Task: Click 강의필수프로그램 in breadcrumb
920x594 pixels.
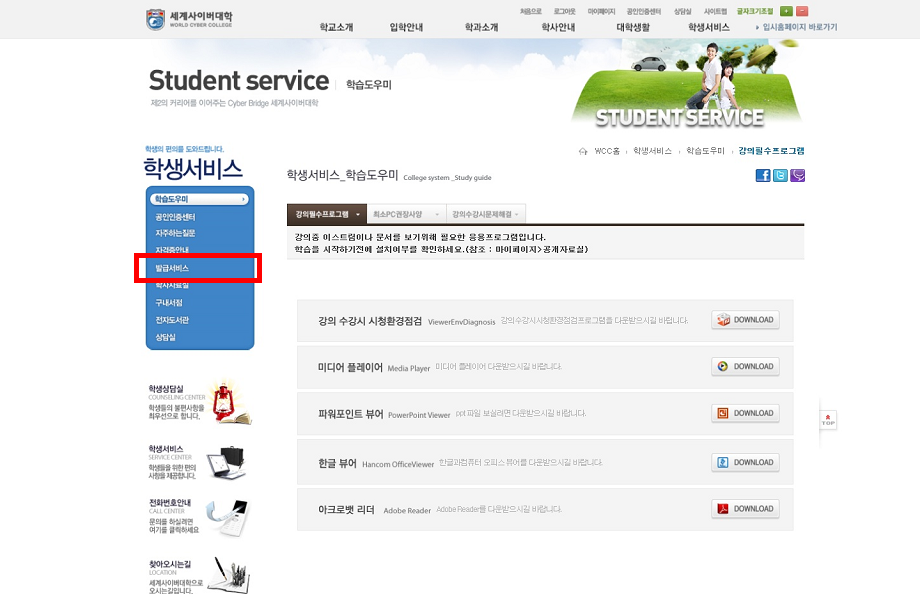Action: tap(771, 151)
